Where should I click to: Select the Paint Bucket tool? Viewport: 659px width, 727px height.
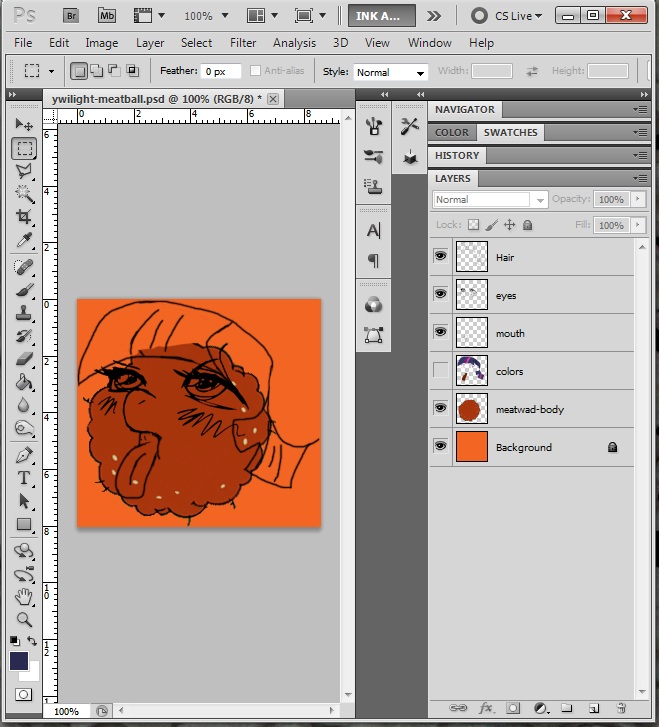(24, 382)
